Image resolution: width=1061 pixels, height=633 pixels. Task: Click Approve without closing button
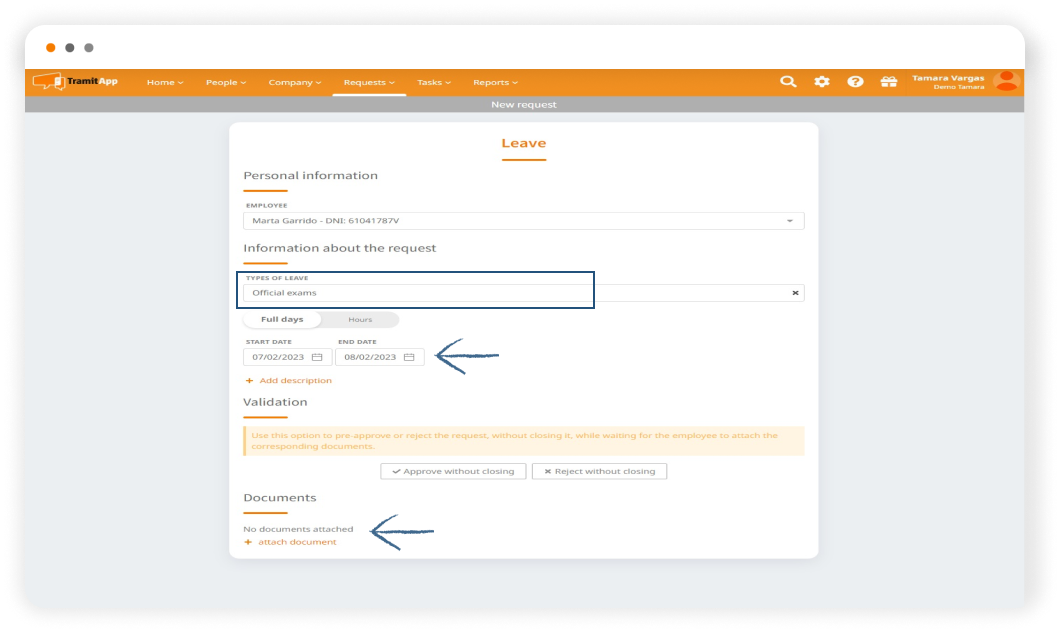tap(453, 471)
